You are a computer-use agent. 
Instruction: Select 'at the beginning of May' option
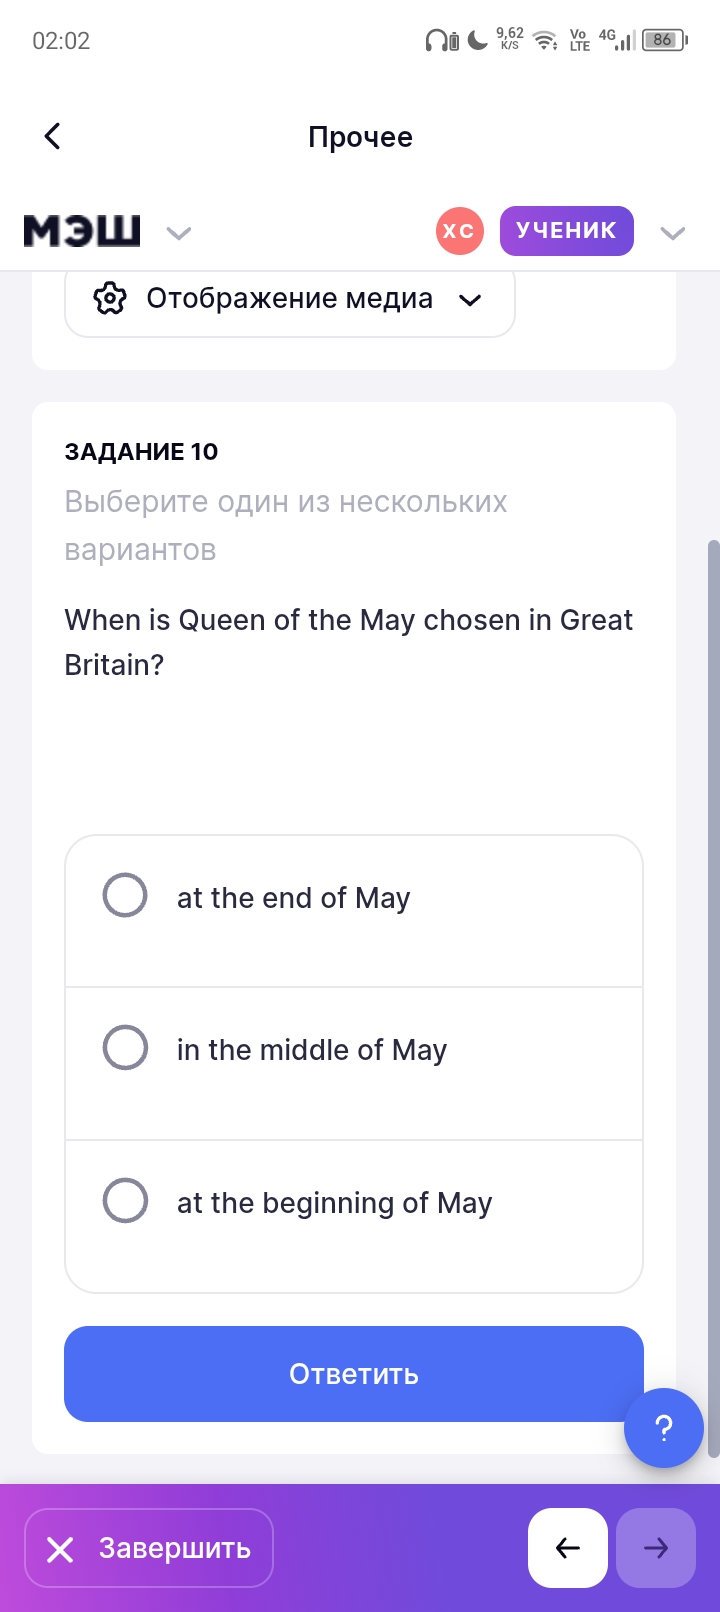point(125,1201)
